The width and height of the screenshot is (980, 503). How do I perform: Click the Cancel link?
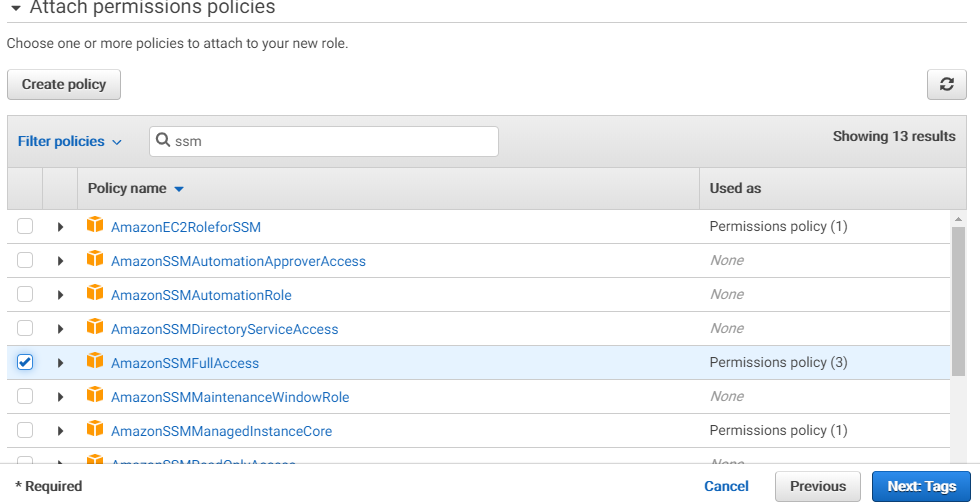pos(726,486)
